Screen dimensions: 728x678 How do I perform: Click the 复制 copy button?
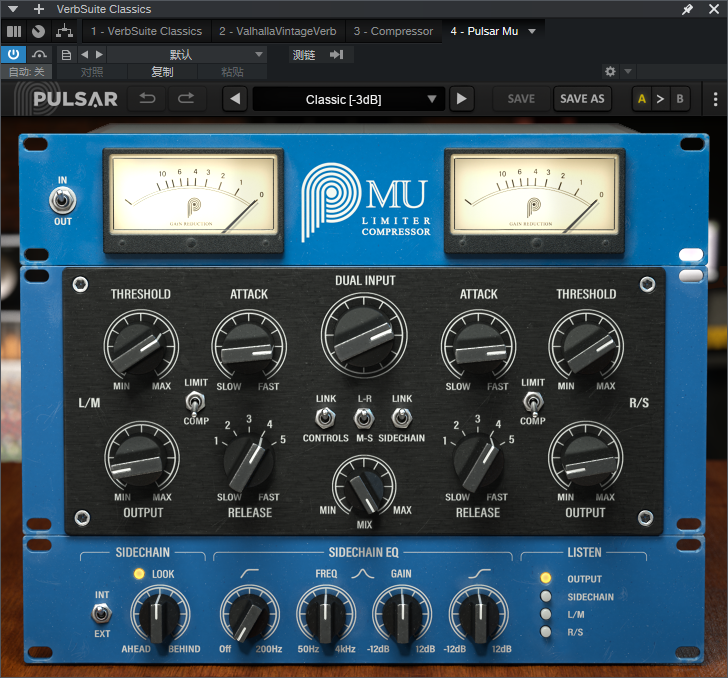162,72
